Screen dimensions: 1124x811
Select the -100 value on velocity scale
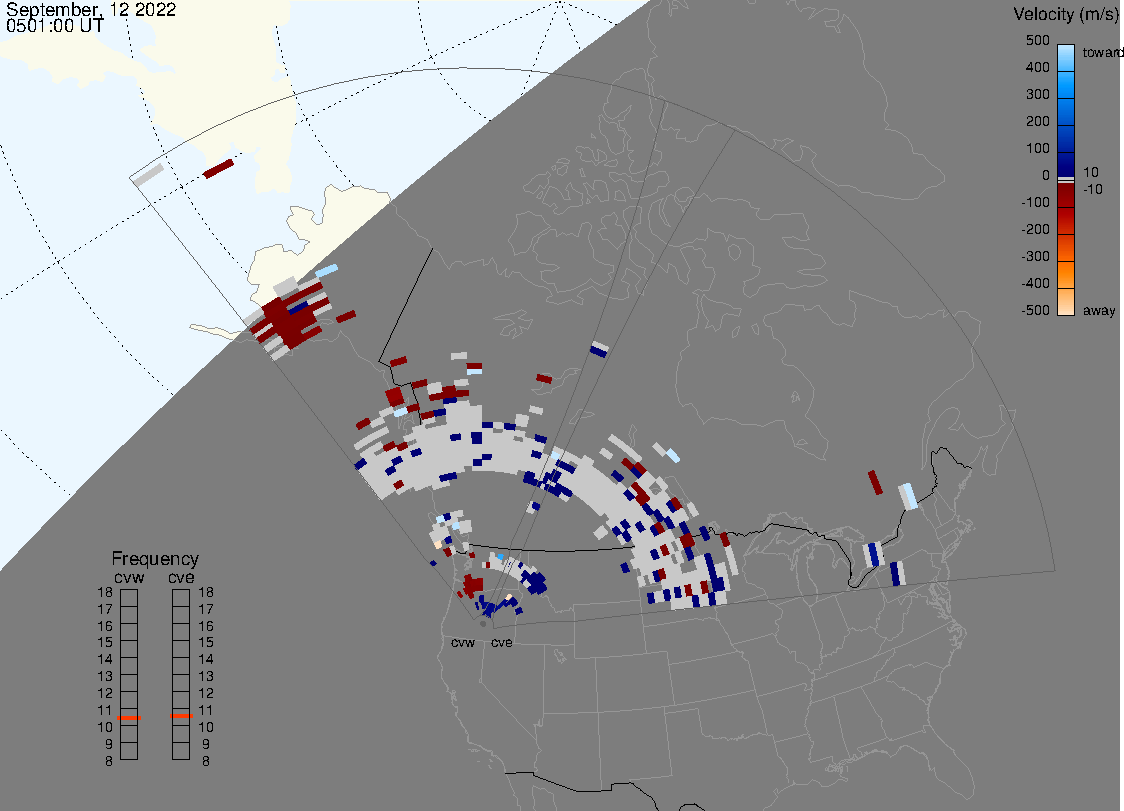click(x=1035, y=202)
